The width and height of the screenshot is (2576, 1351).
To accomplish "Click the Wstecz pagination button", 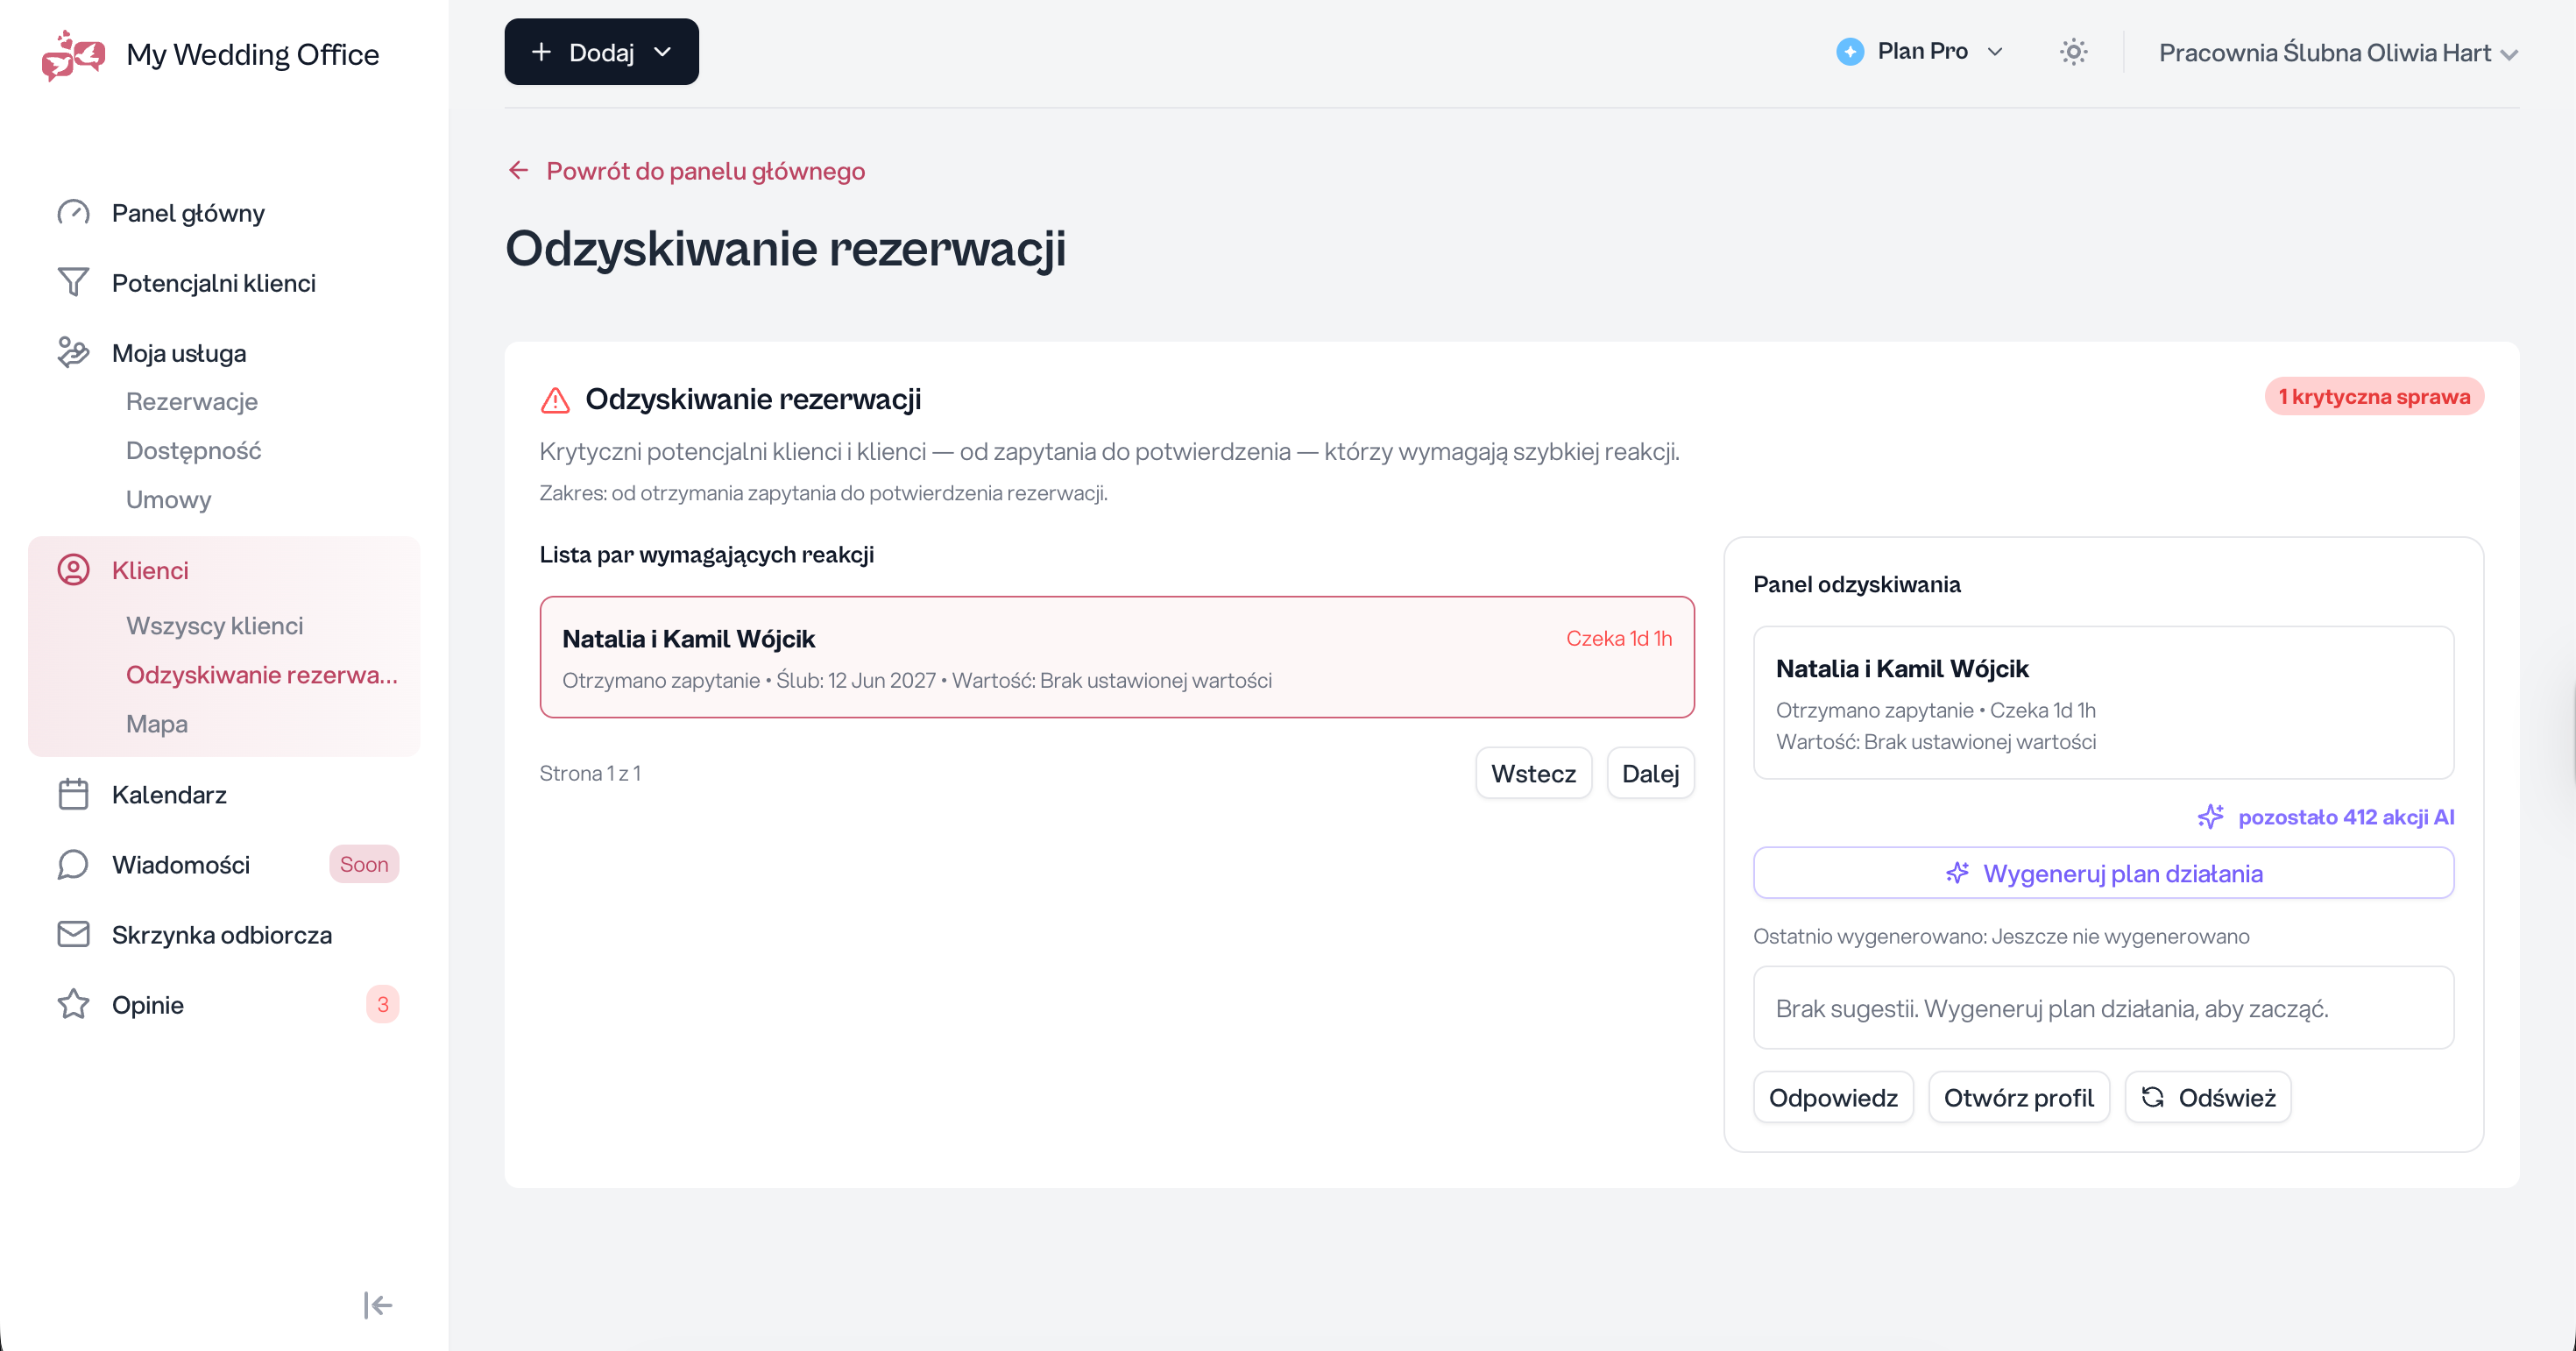I will pyautogui.click(x=1533, y=773).
